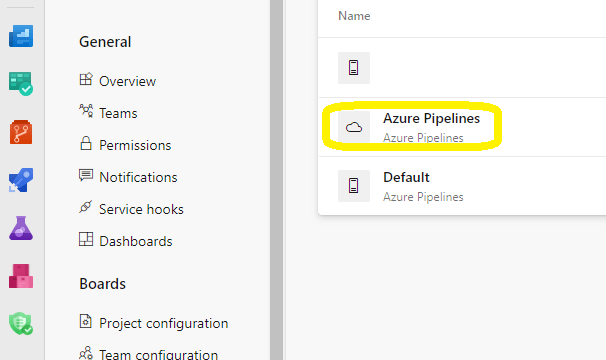Click the Notifications chat icon
The height and width of the screenshot is (360, 606).
tap(86, 175)
